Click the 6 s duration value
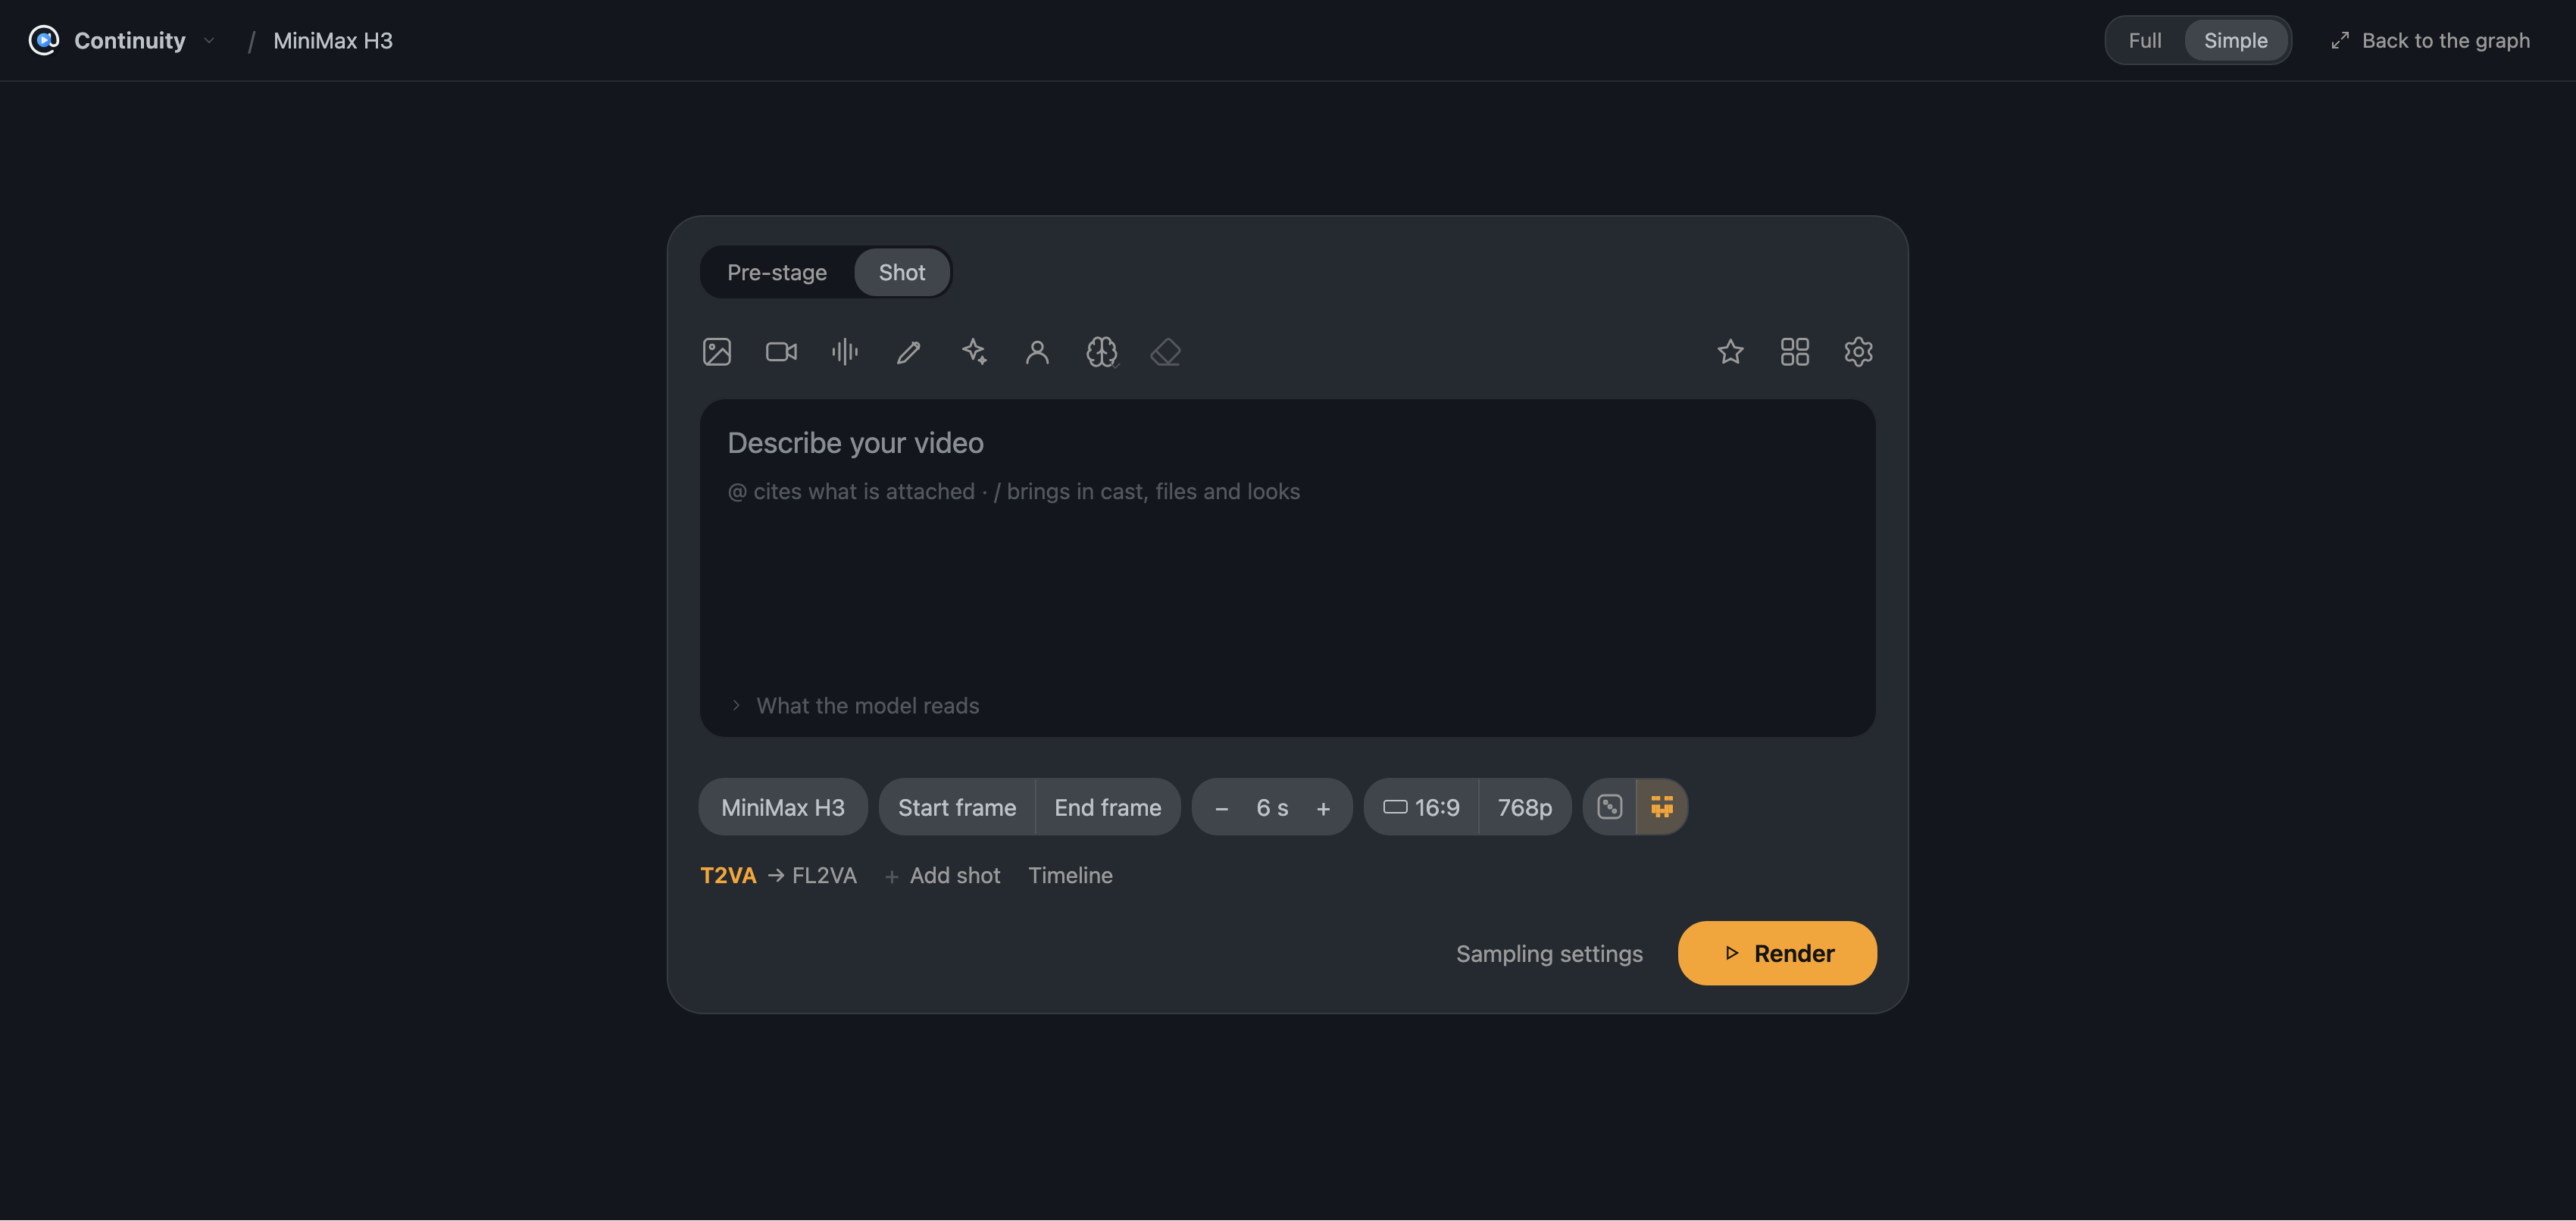Image resolution: width=2576 pixels, height=1221 pixels. (1272, 807)
